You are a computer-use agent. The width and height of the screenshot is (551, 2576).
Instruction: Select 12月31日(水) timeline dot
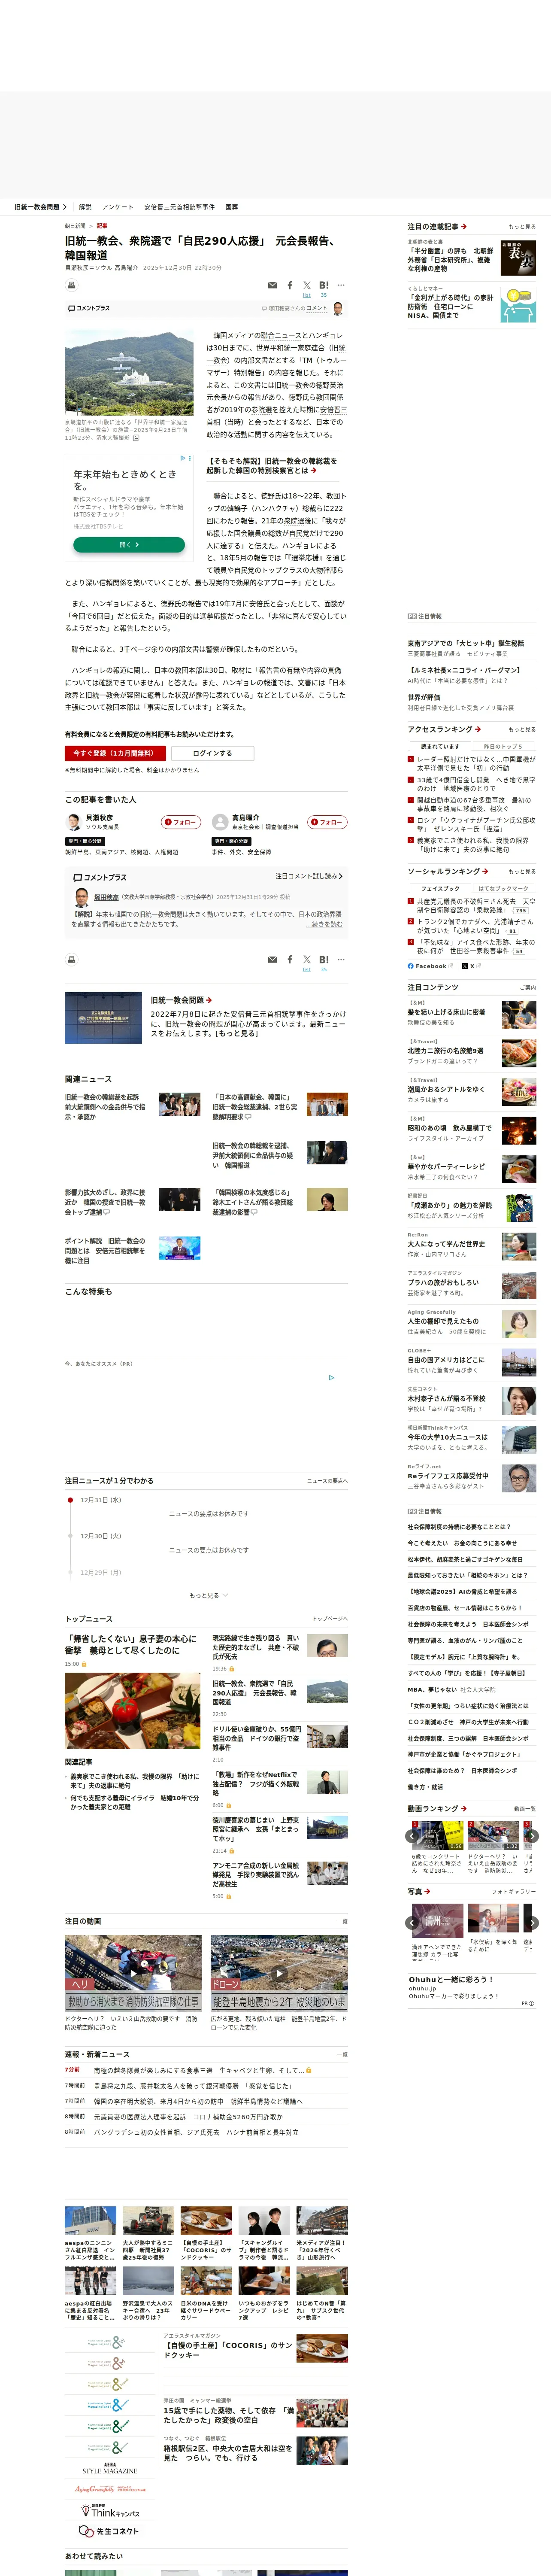click(x=70, y=1500)
